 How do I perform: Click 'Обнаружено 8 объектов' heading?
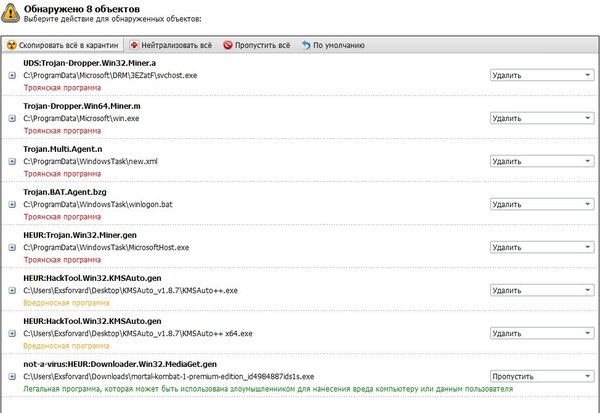82,9
